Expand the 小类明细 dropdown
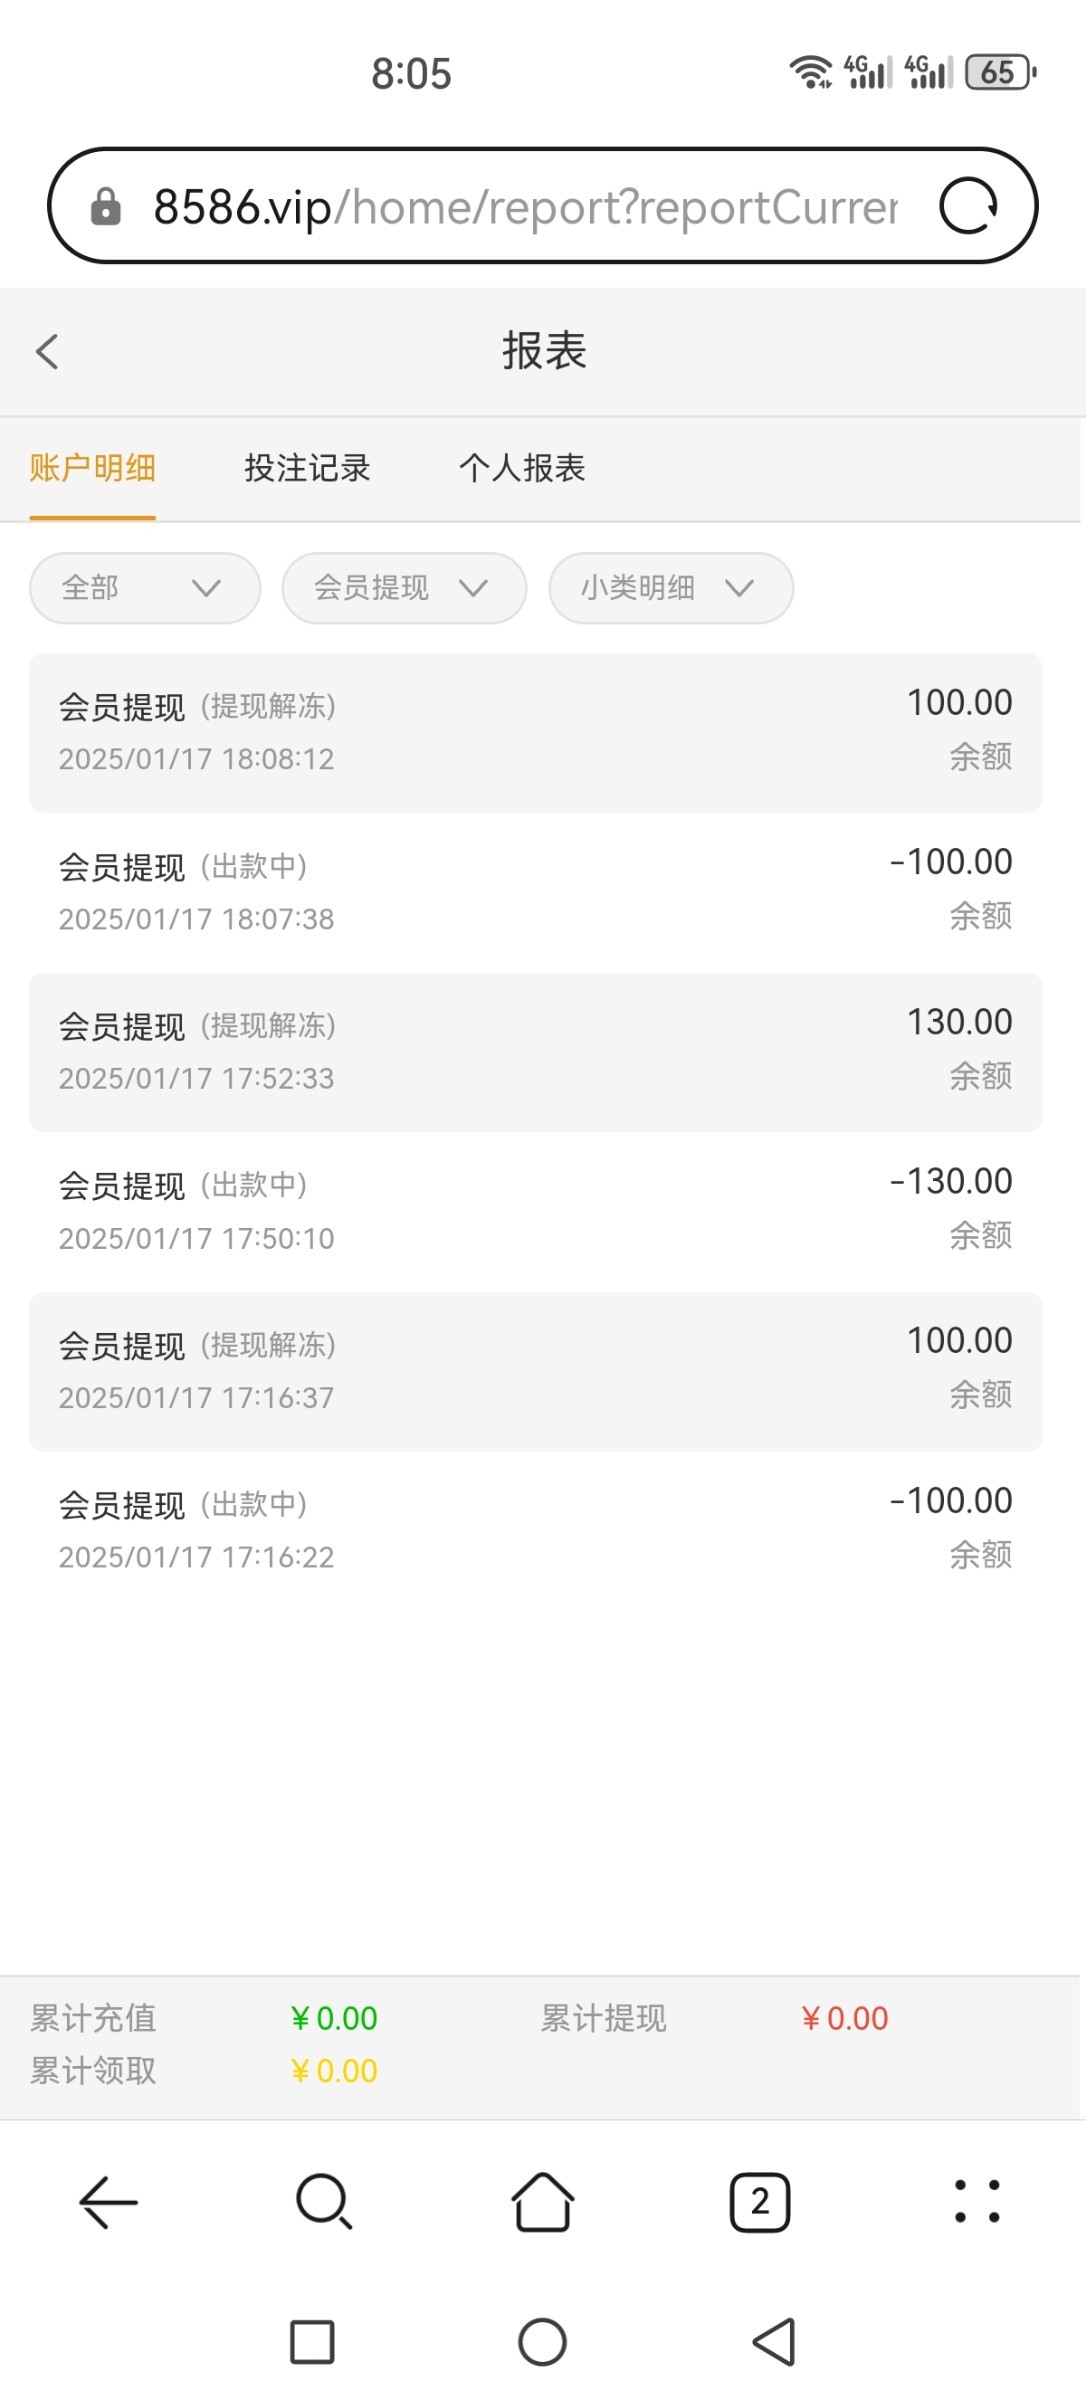The width and height of the screenshot is (1086, 2400). [671, 588]
